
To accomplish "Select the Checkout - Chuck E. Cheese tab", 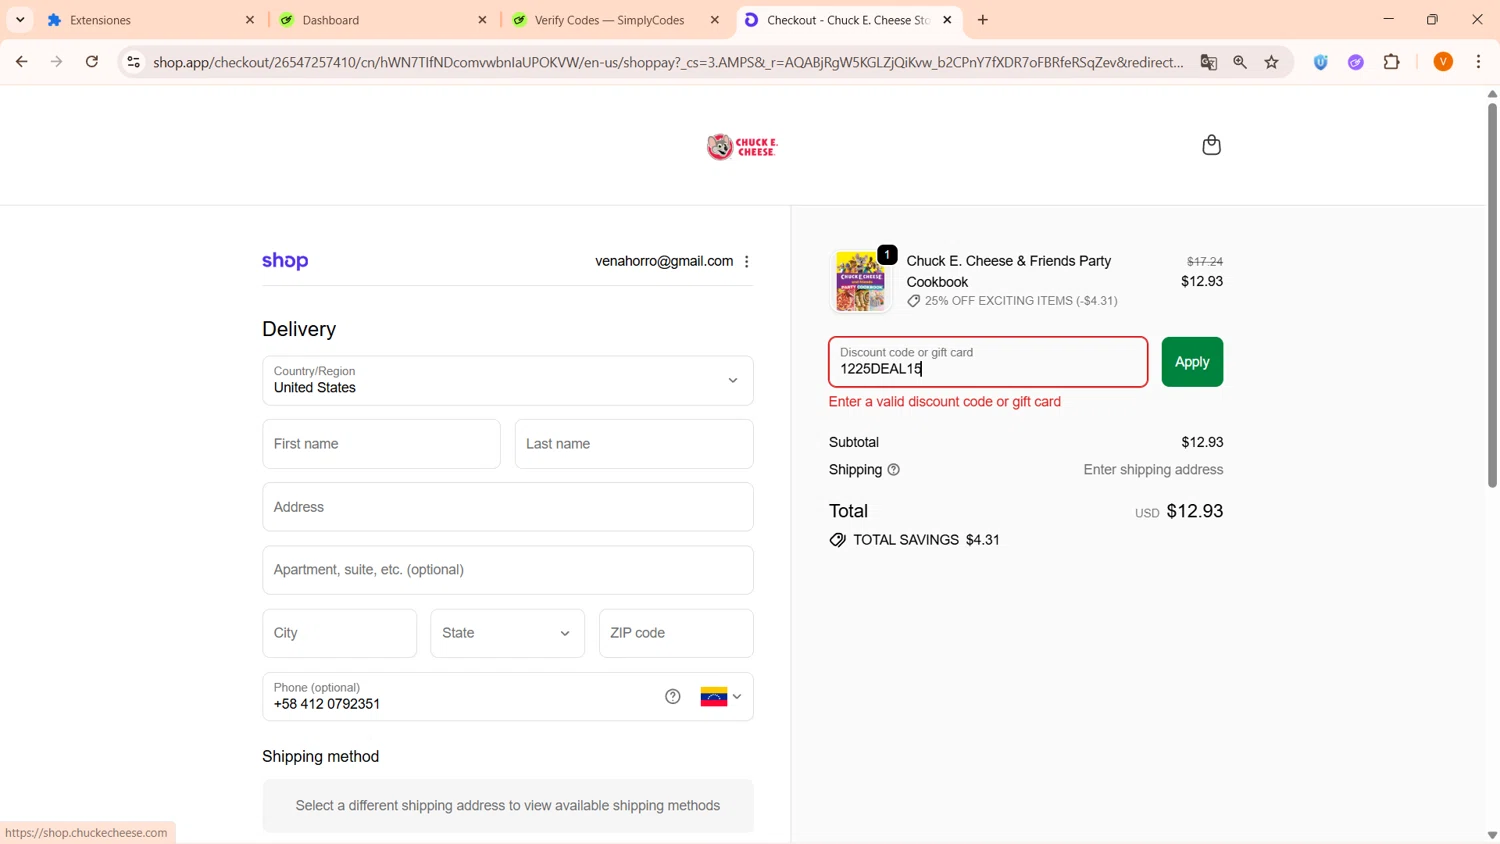I will tap(848, 20).
